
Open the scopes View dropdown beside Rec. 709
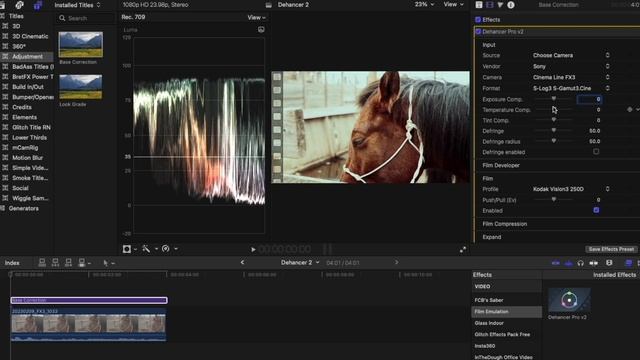[256, 18]
